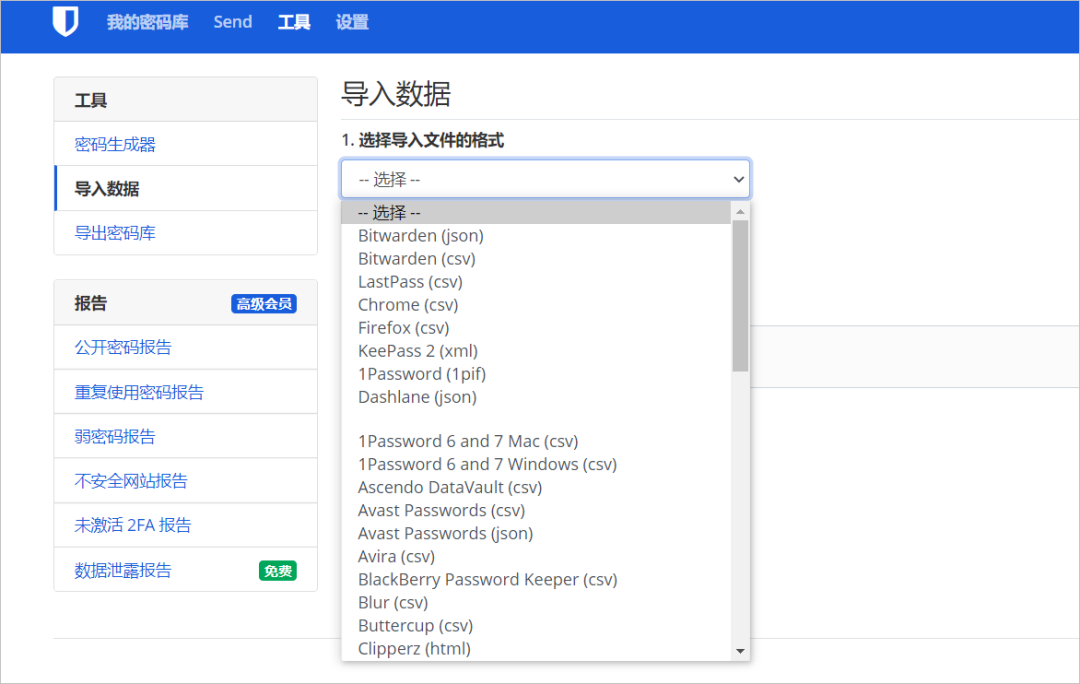Click the Bitwarden shield logo

(x=65, y=21)
